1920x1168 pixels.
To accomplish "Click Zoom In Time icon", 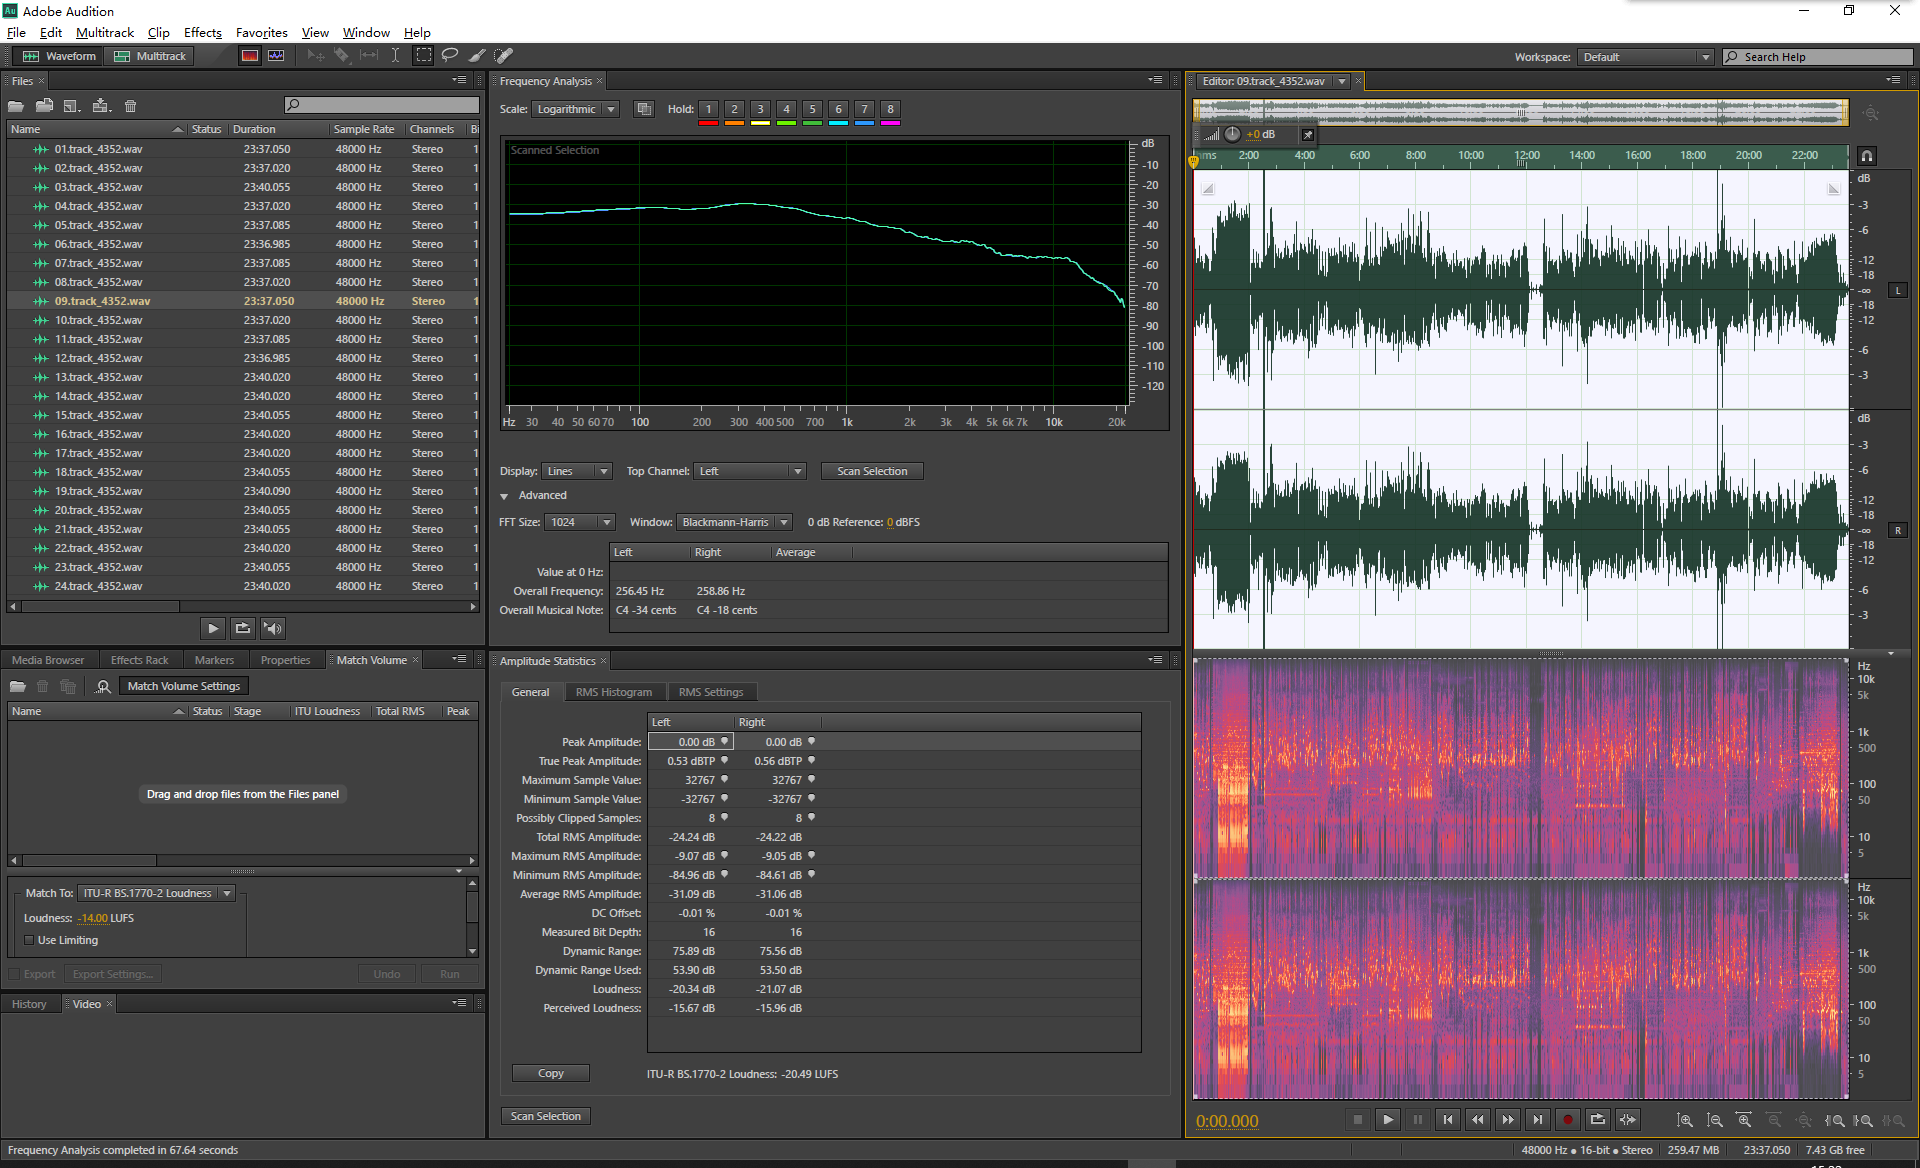I will (x=1745, y=1121).
